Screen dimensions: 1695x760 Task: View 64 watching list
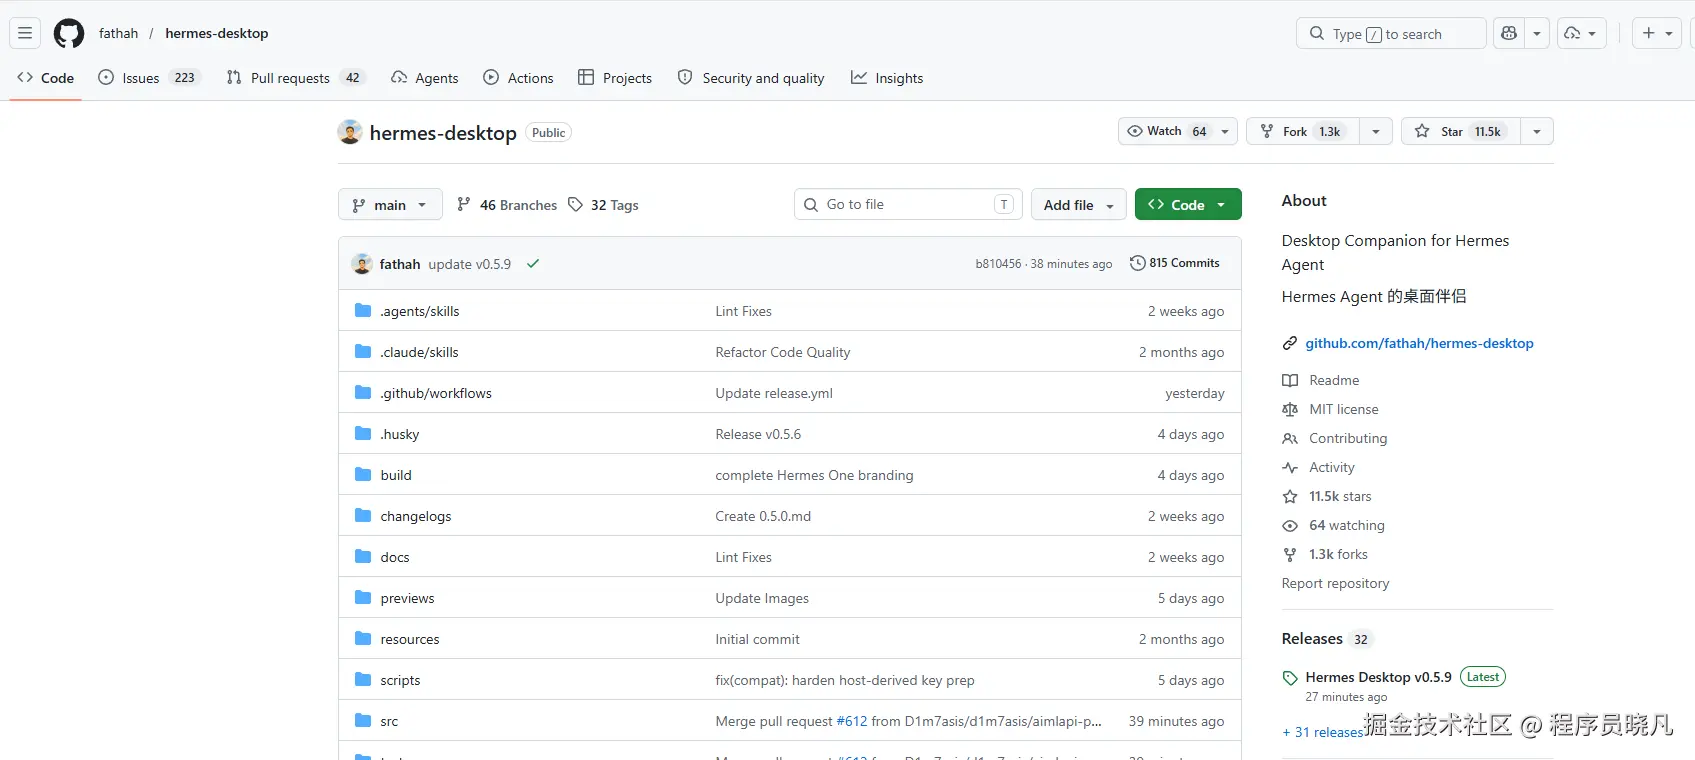tap(1347, 525)
